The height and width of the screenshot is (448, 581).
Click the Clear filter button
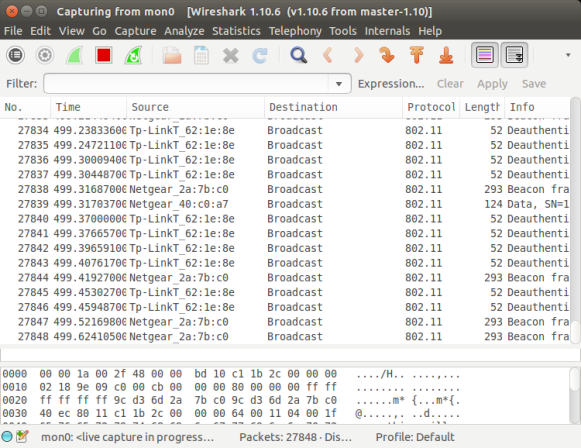[x=450, y=84]
